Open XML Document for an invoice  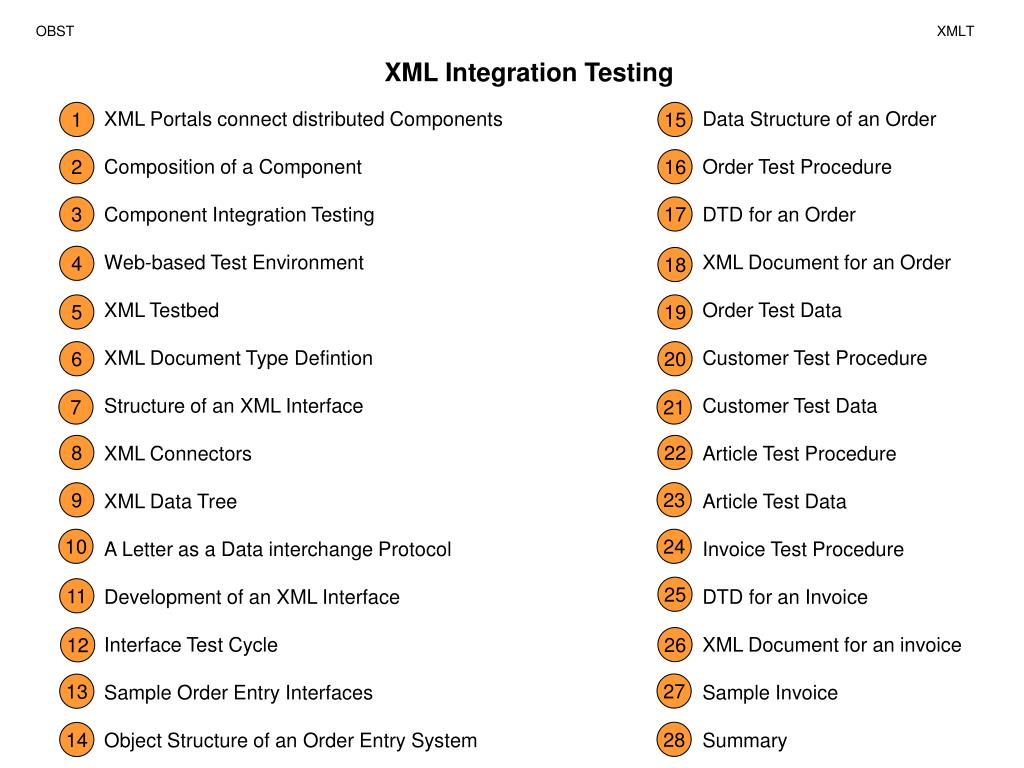(831, 645)
